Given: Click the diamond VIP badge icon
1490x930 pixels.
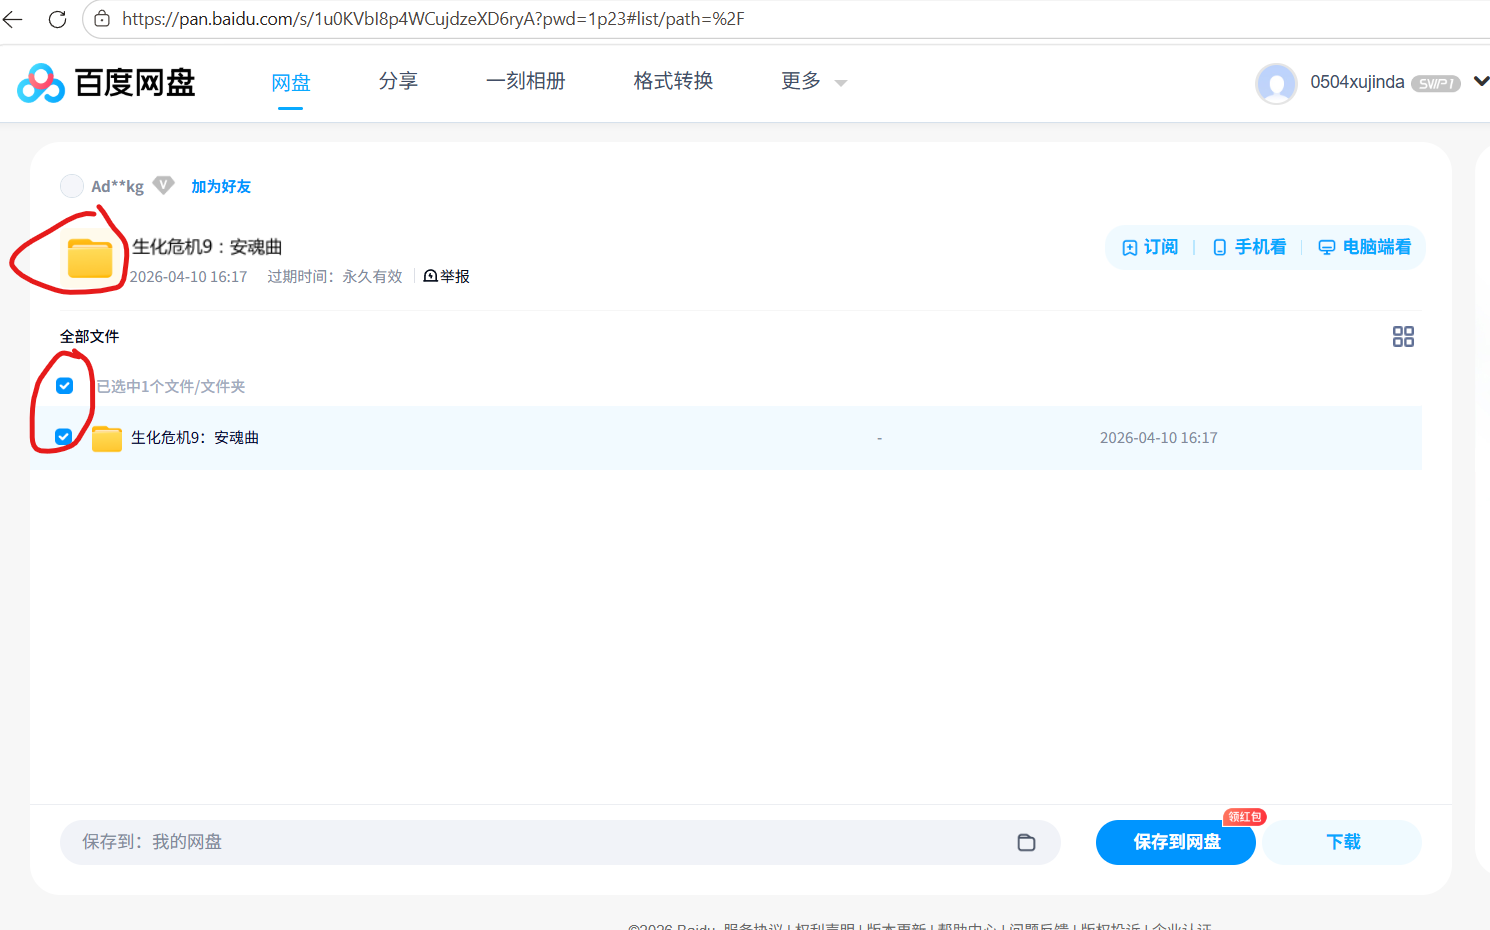Looking at the screenshot, I should click(x=164, y=185).
